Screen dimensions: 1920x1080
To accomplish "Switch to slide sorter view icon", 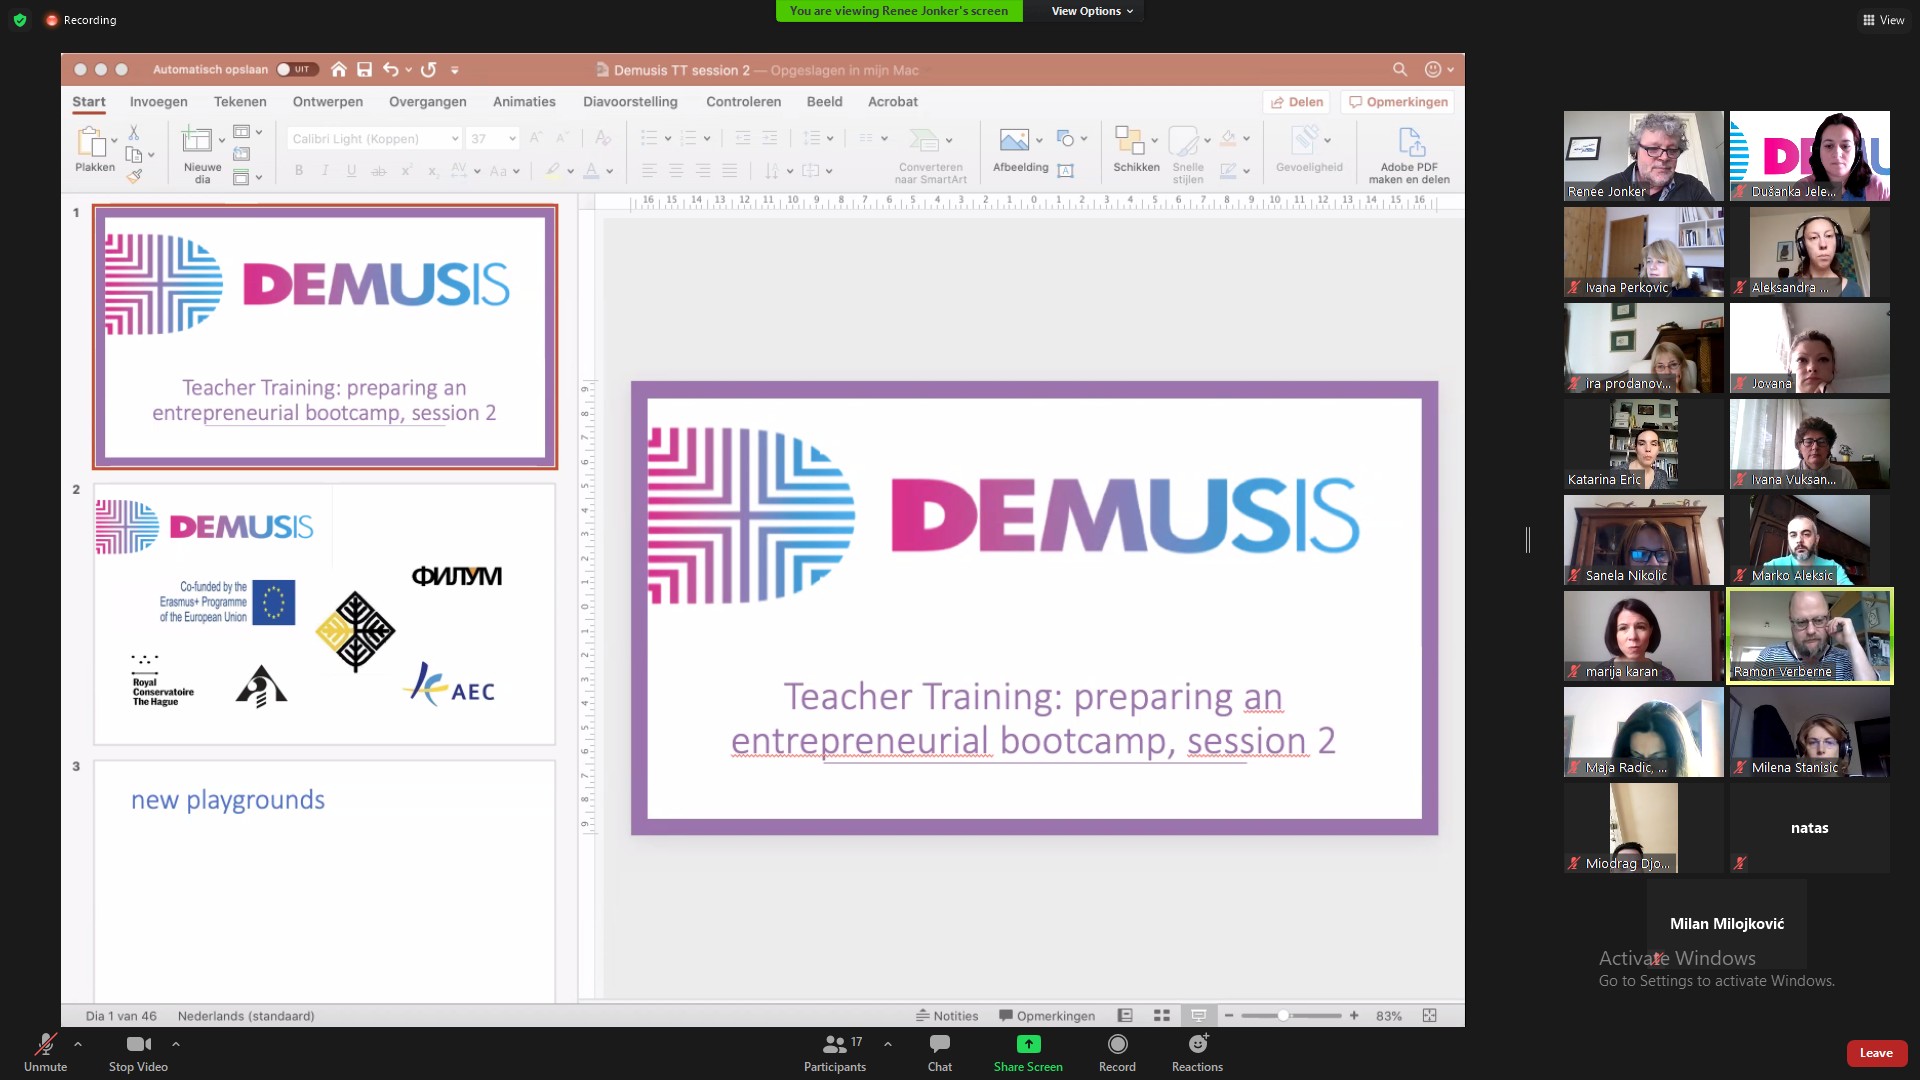I will pyautogui.click(x=1161, y=1015).
